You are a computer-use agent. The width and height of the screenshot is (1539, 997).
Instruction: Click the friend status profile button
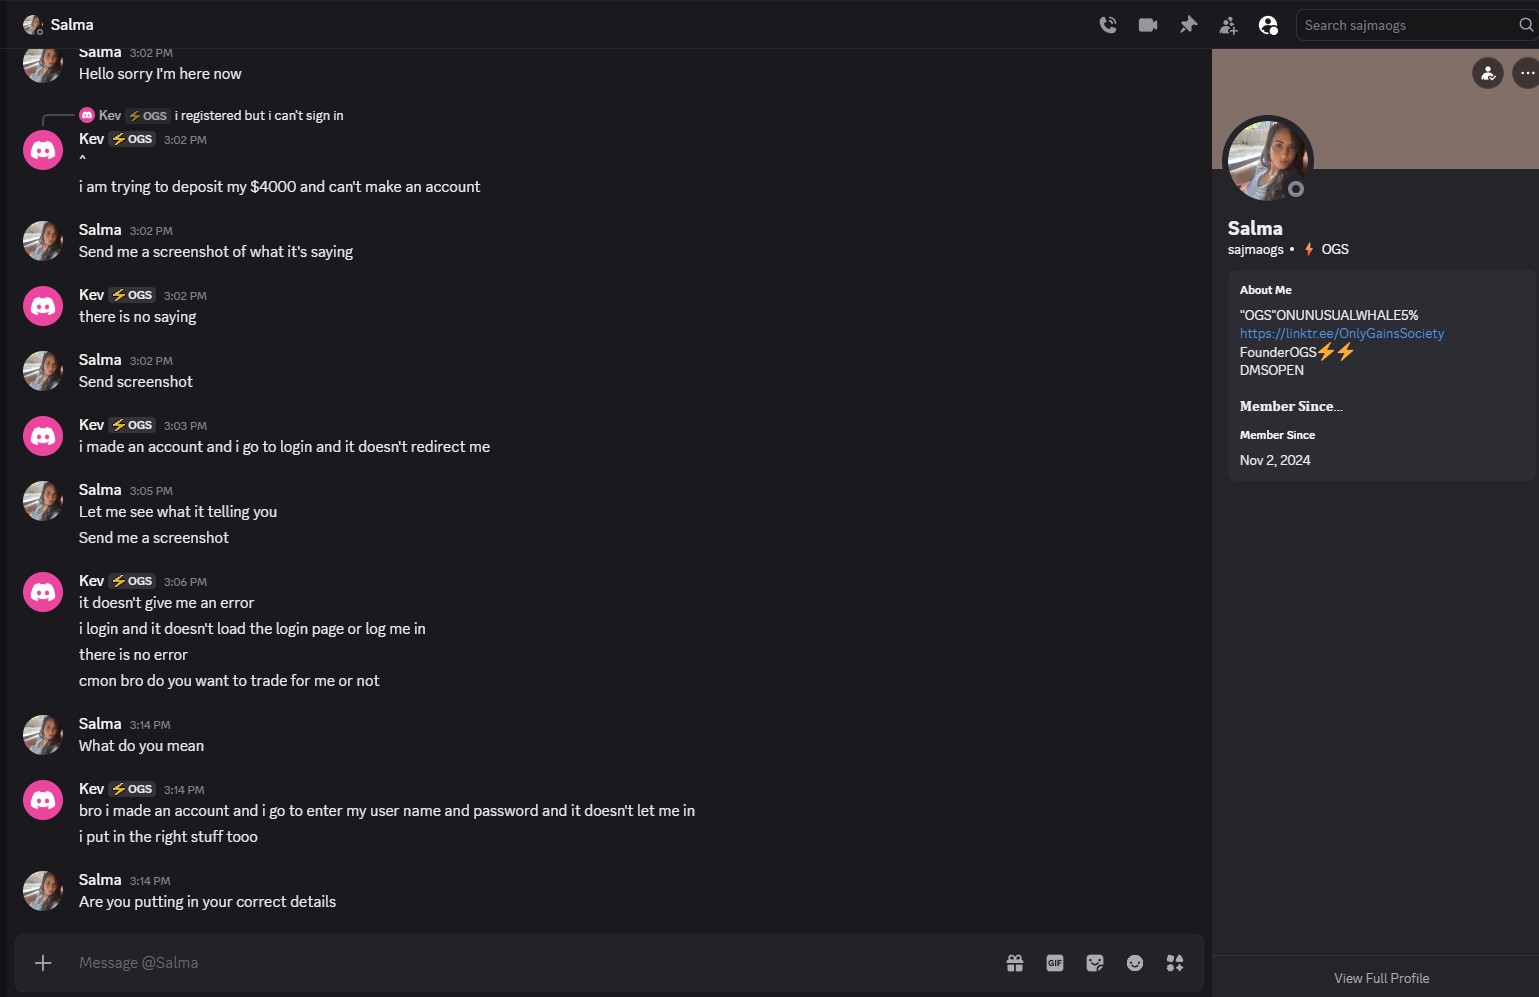coord(1488,73)
